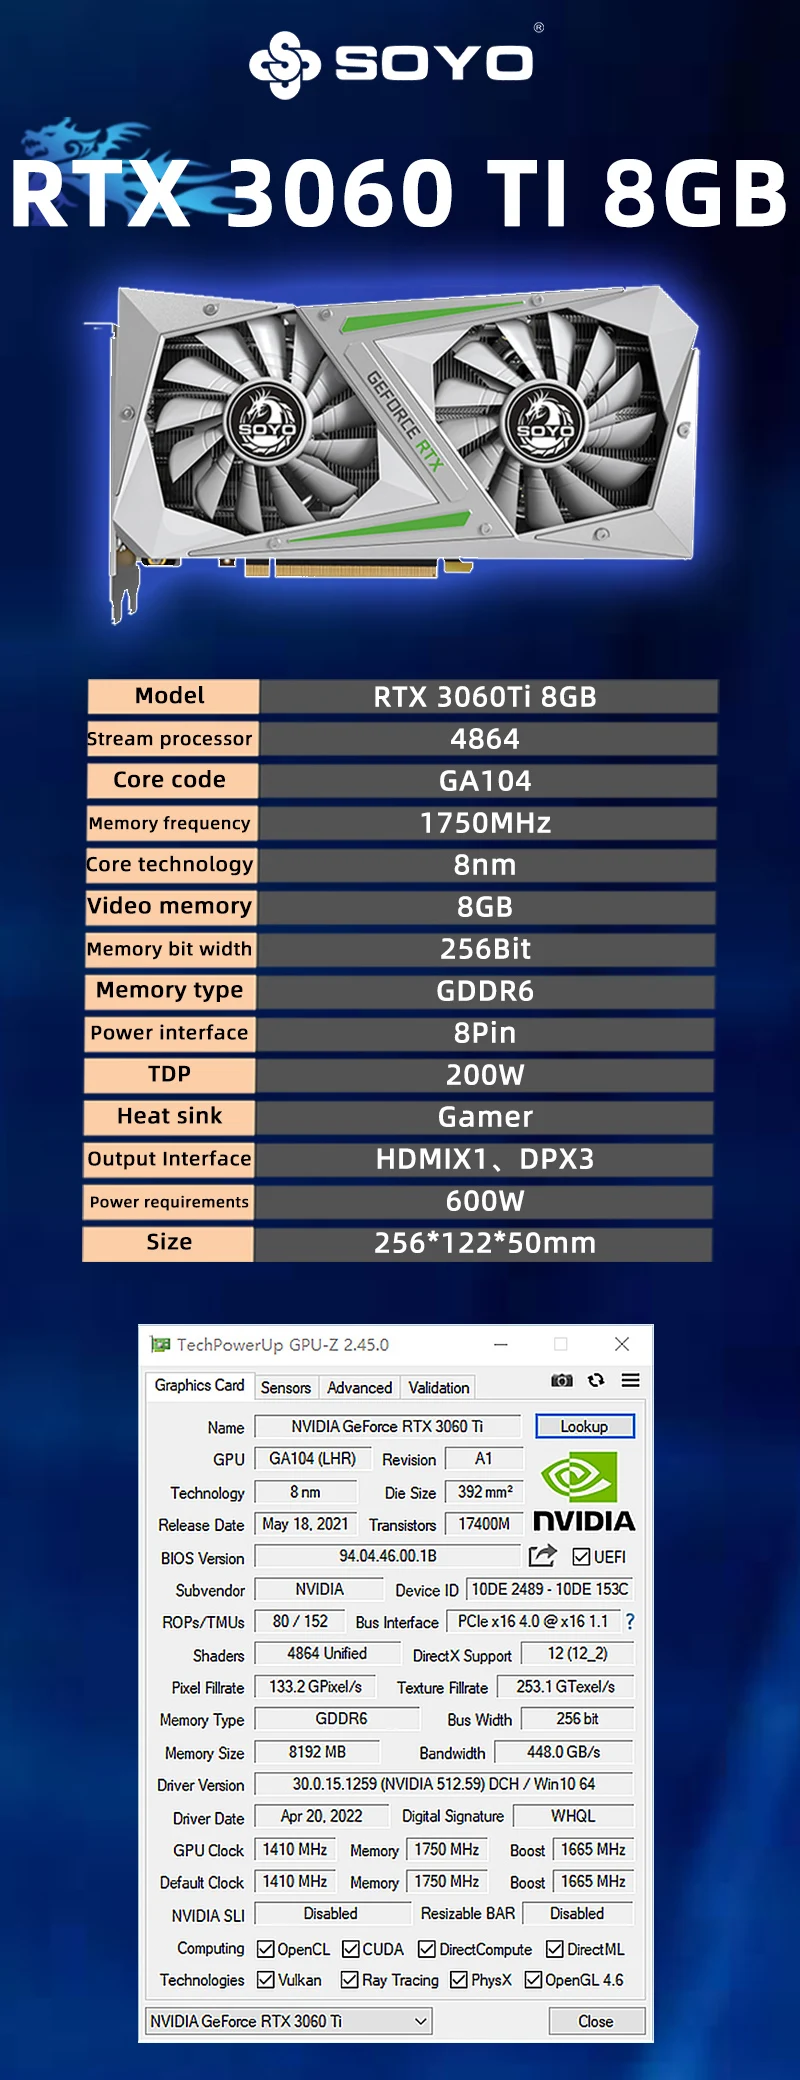The image size is (800, 2080).
Task: Click the Bus Interface question mark
Action: 630,1621
